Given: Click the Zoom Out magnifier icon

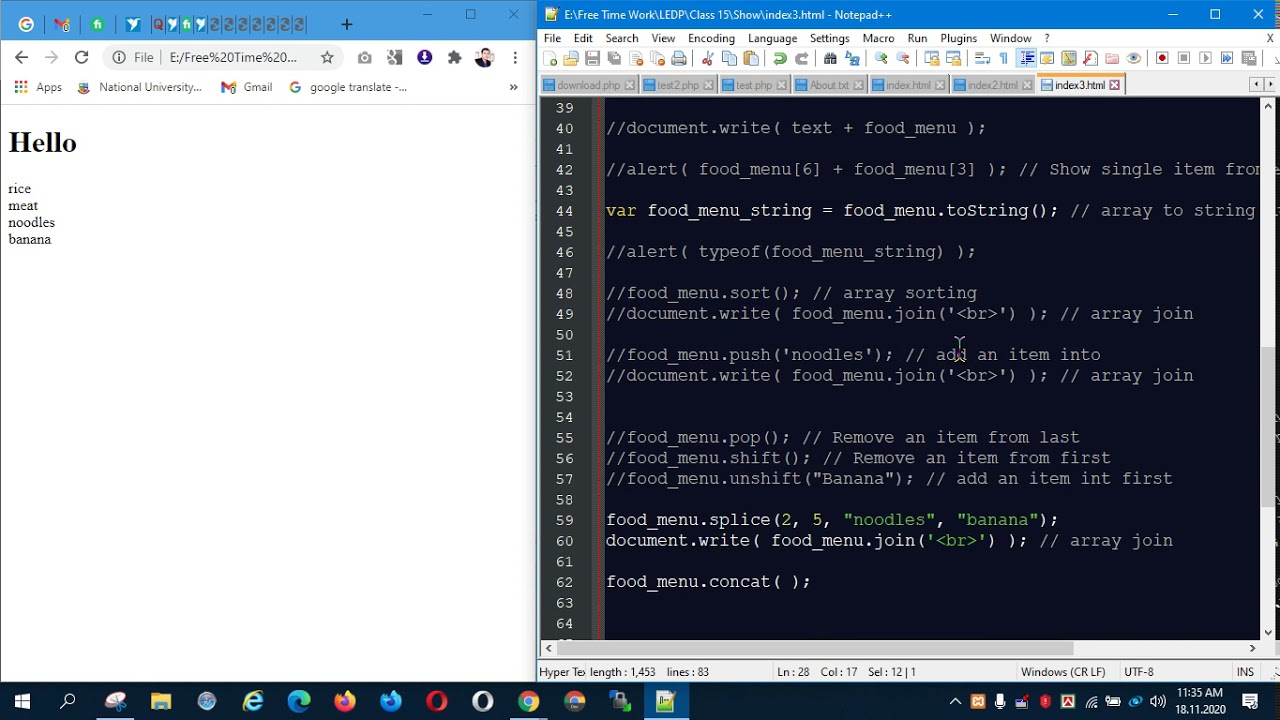Looking at the screenshot, I should pyautogui.click(x=903, y=58).
